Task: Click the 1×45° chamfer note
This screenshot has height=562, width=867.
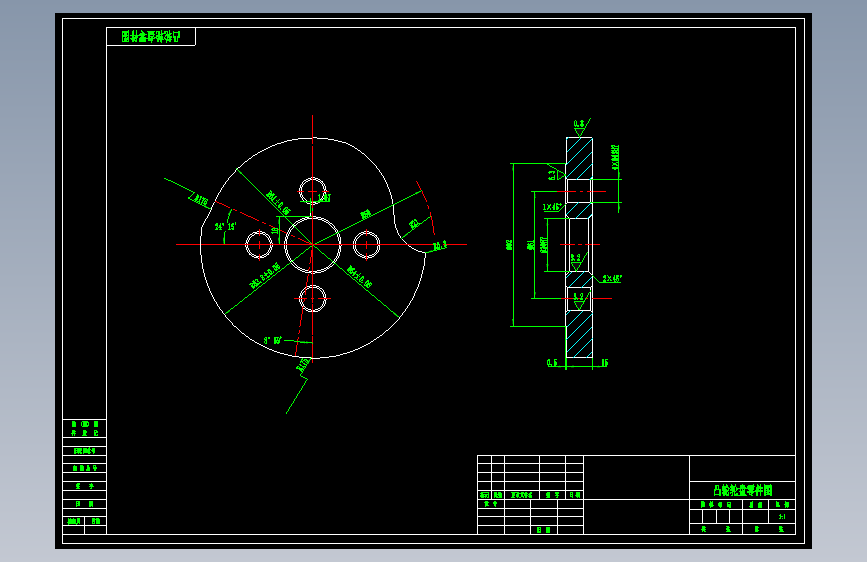Action: click(552, 207)
